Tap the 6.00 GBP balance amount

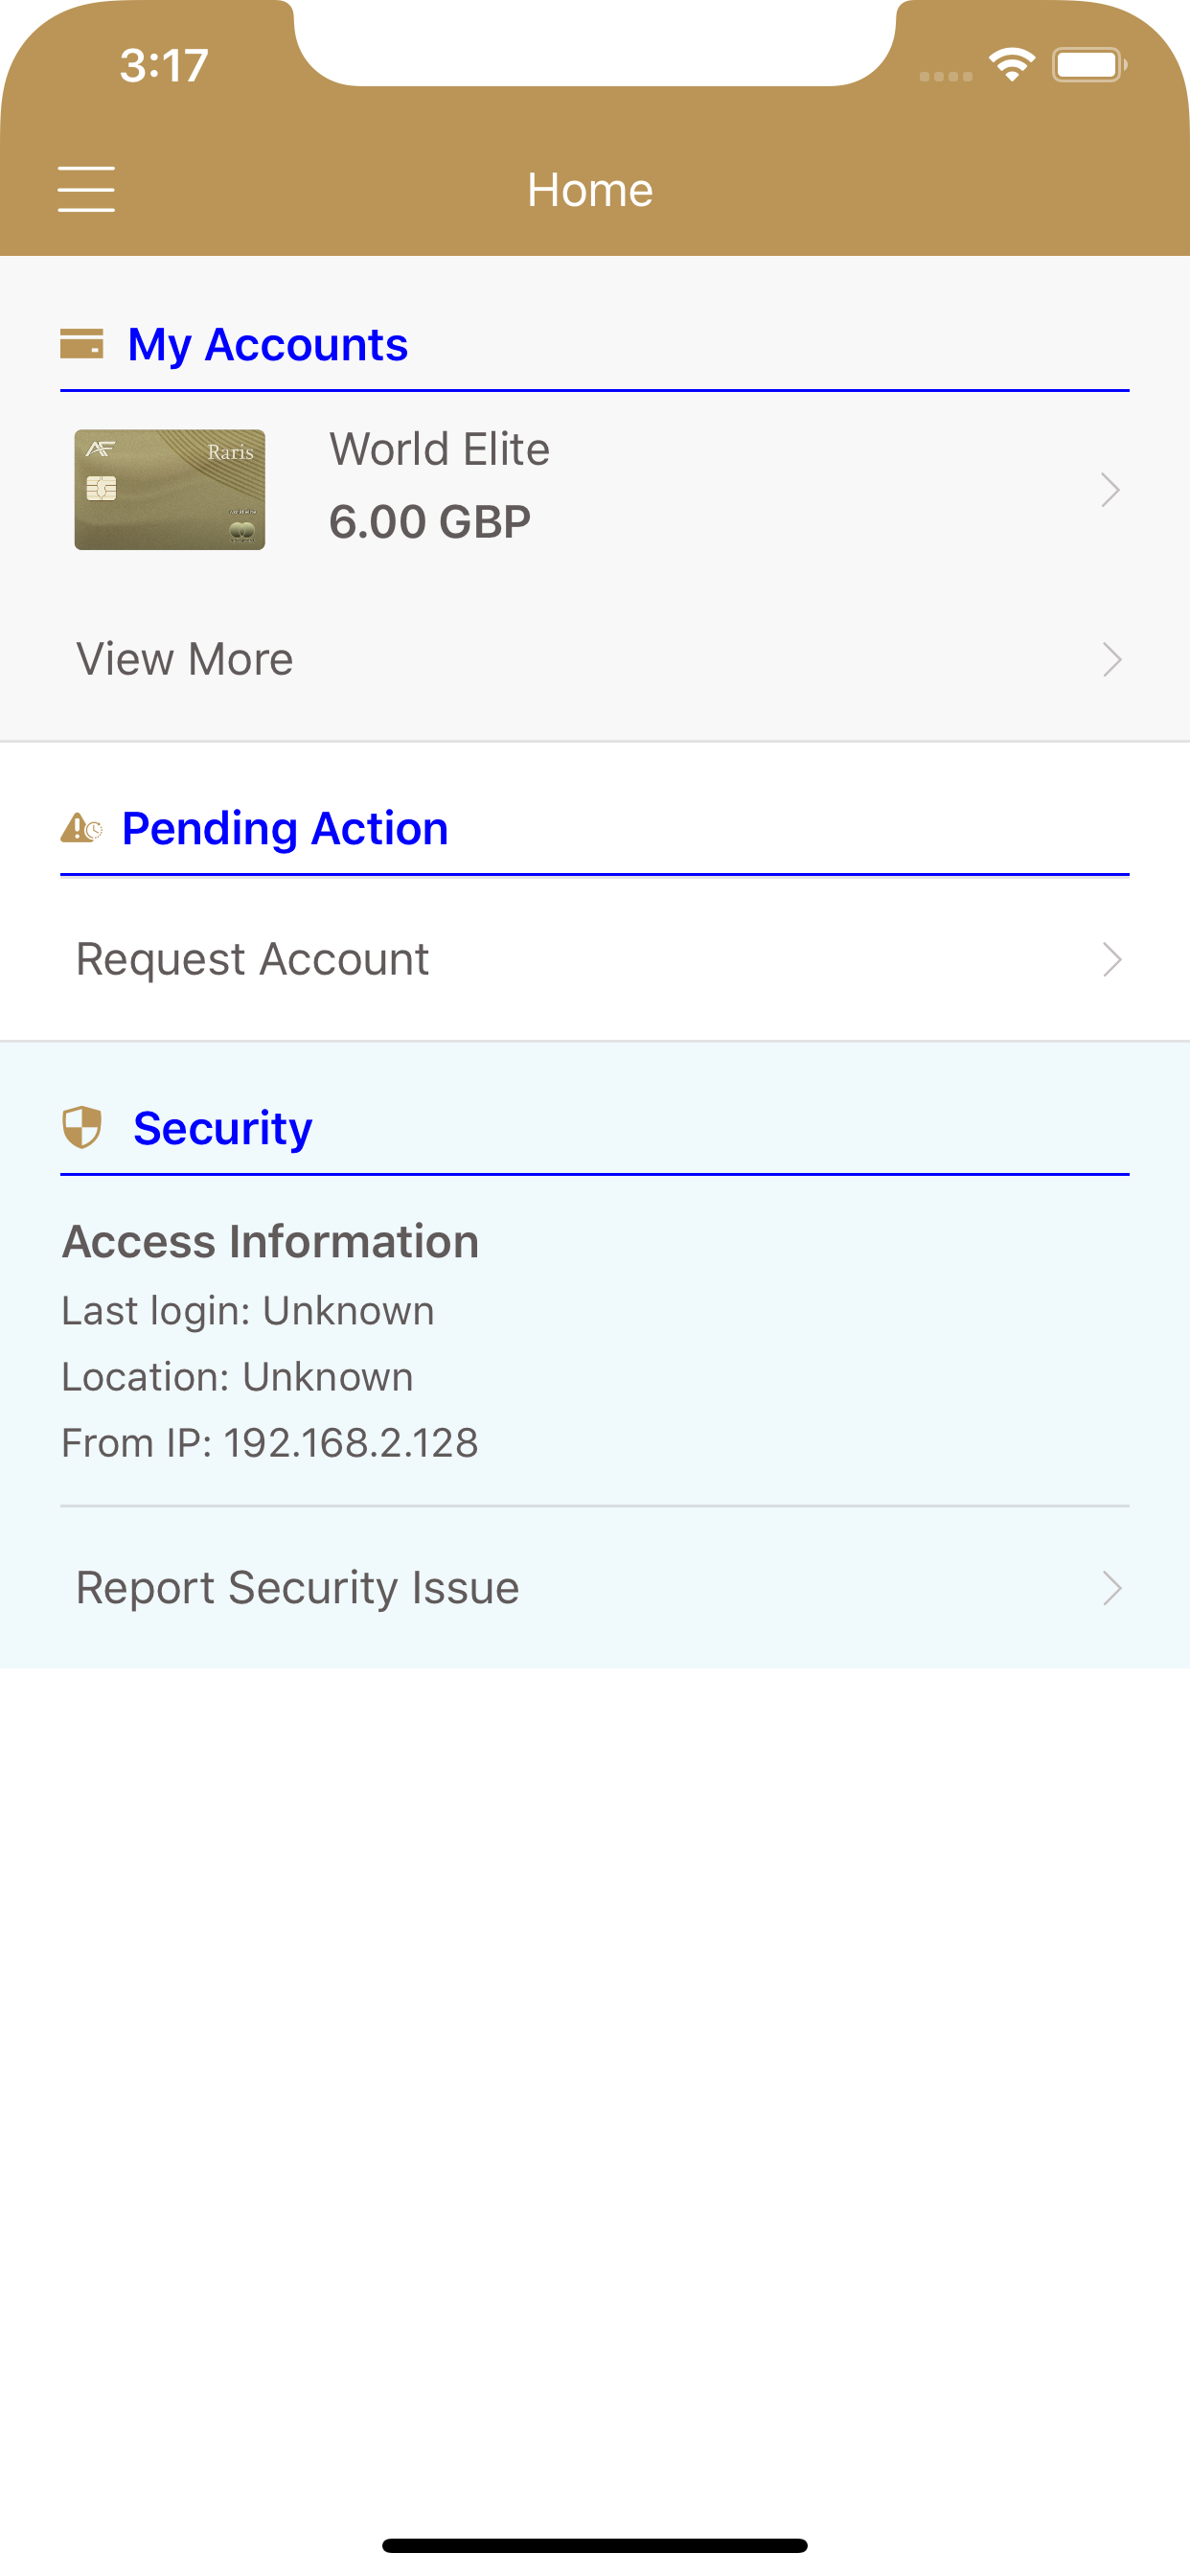click(x=430, y=522)
